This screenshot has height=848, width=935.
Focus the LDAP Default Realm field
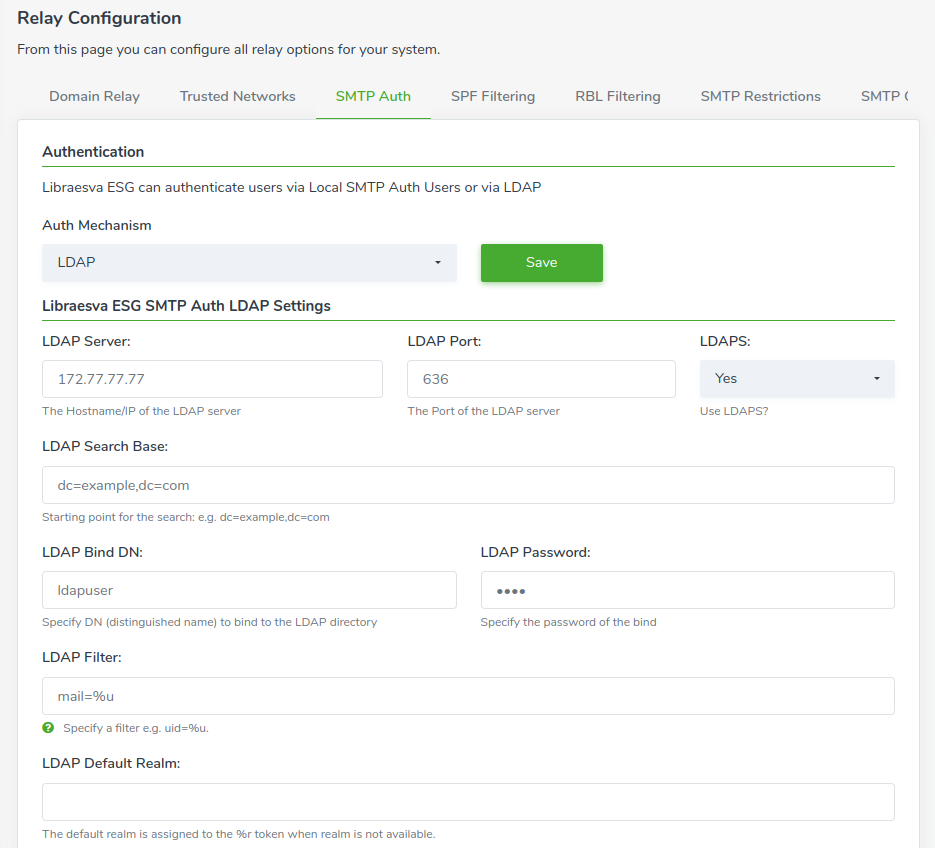(x=468, y=801)
